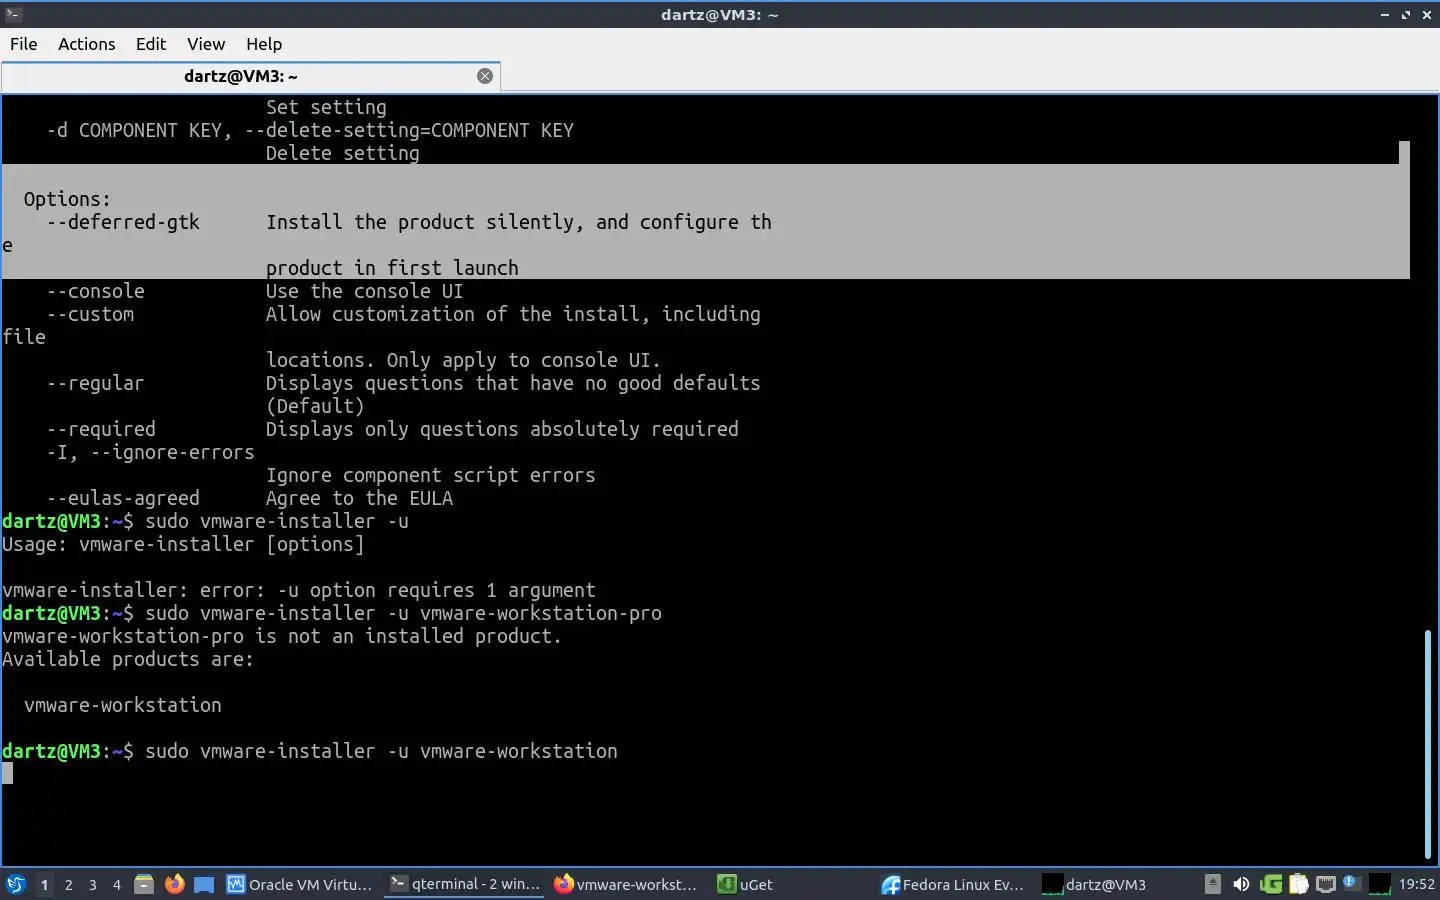Open the uGet taskbar window
Viewport: 1440px width, 900px height.
(745, 884)
